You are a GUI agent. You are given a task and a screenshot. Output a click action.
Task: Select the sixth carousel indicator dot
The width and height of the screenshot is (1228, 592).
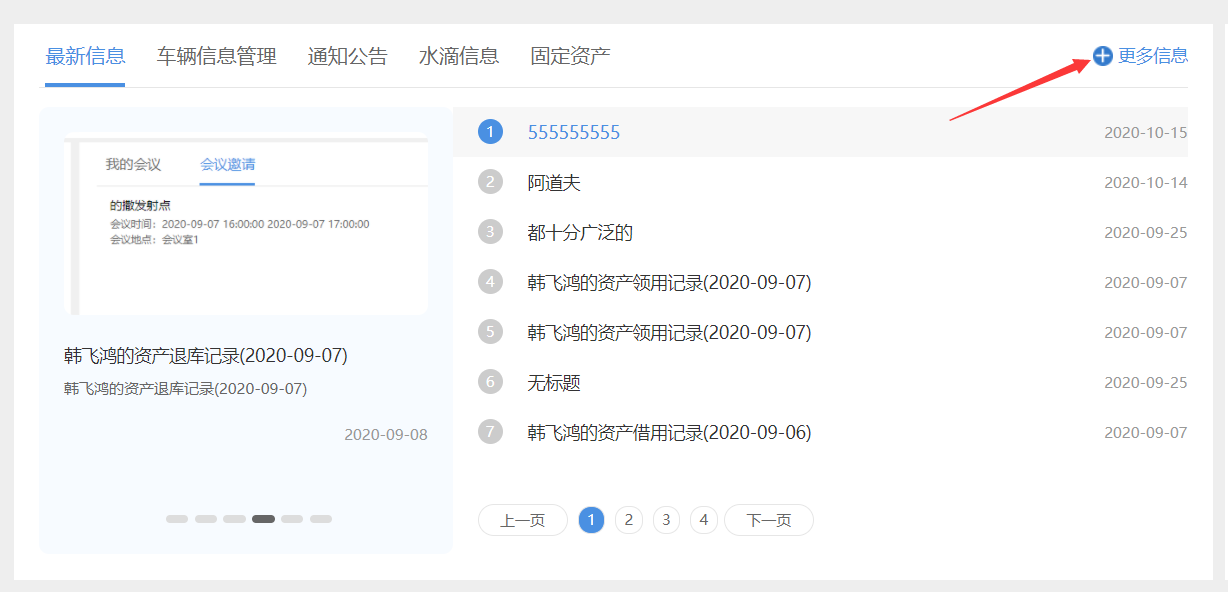[x=321, y=519]
